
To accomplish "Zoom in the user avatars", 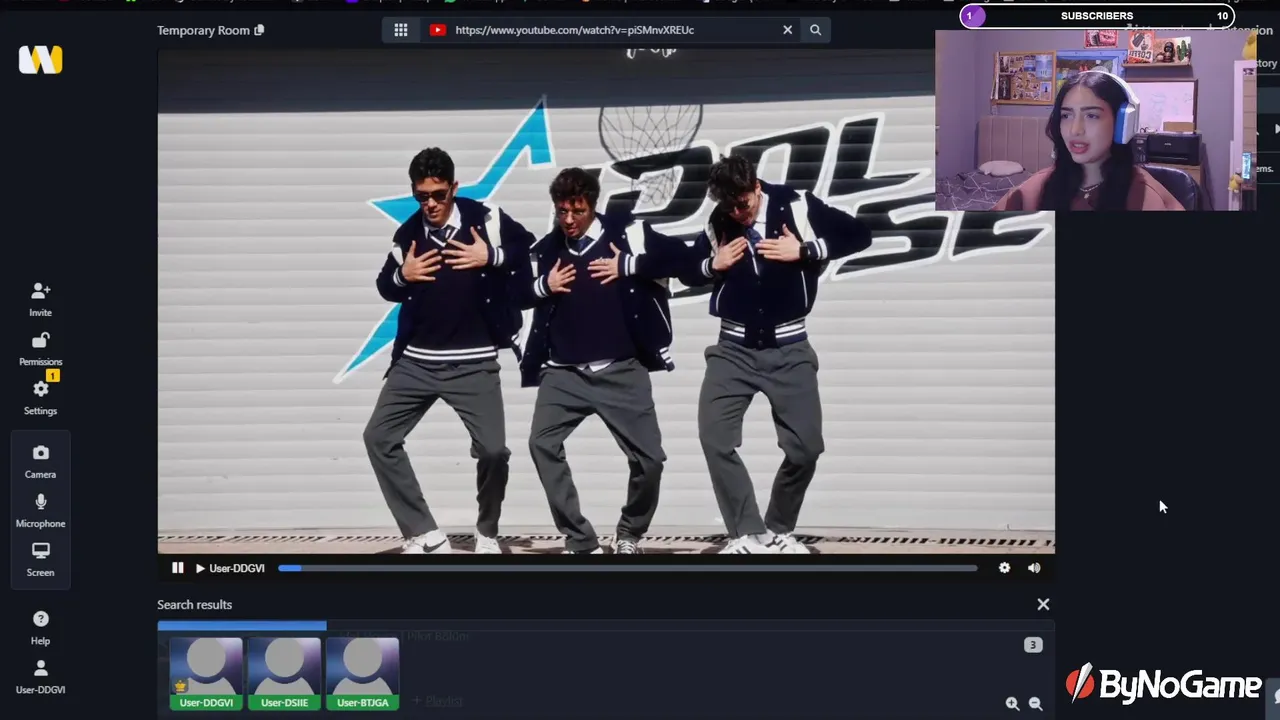I will (1012, 704).
